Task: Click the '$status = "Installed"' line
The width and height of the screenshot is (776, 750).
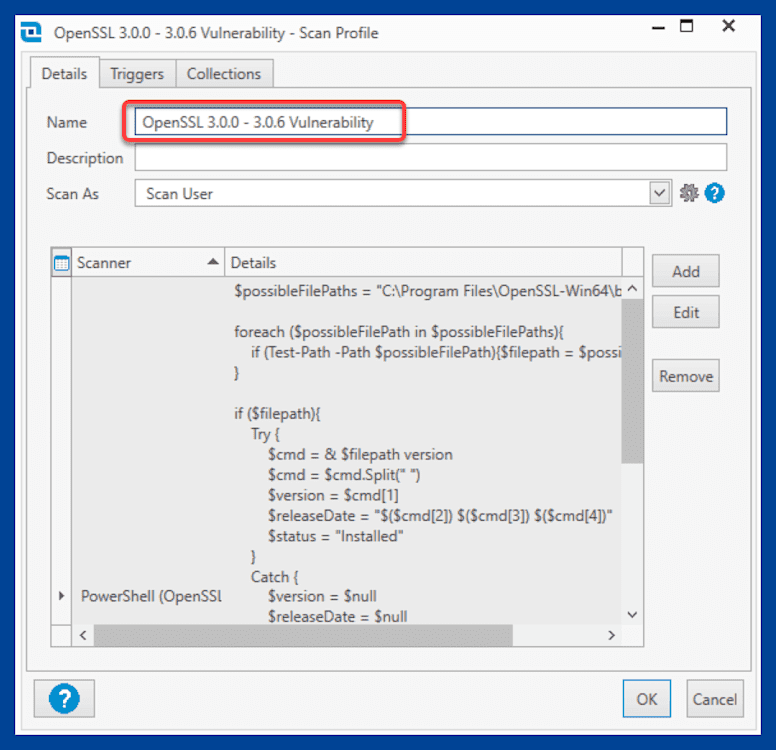Action: [336, 536]
